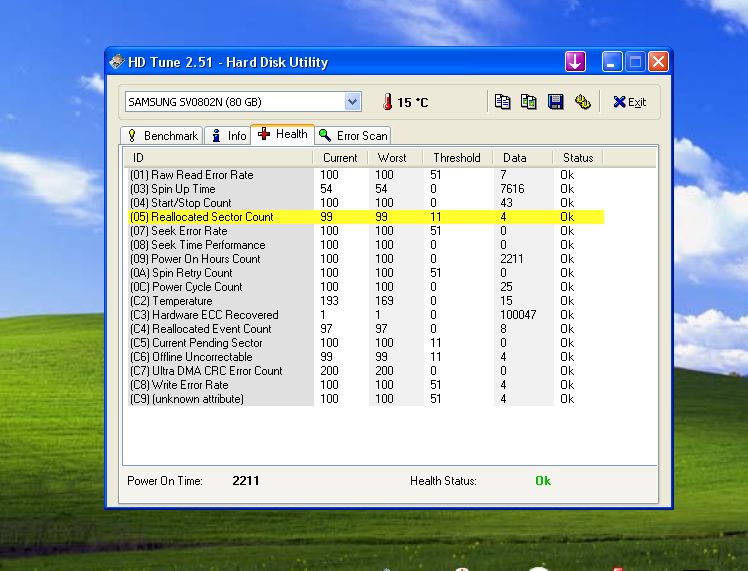Screen dimensions: 748x571
Task: Open the options wrench icon
Action: [x=582, y=102]
